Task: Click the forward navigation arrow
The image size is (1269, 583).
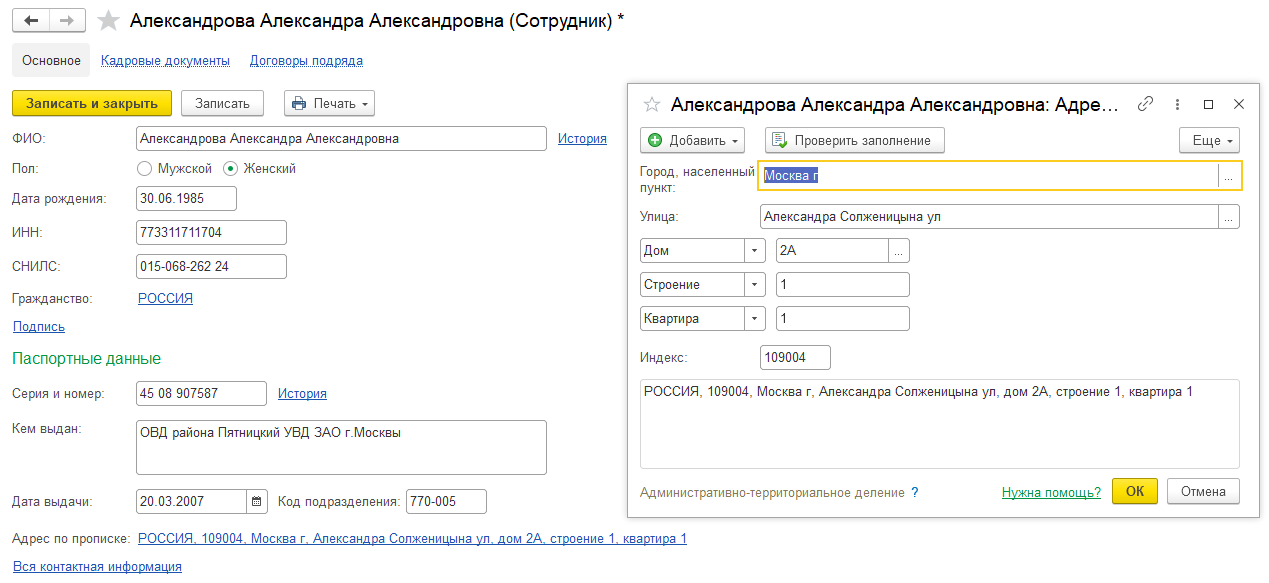Action: (x=67, y=21)
